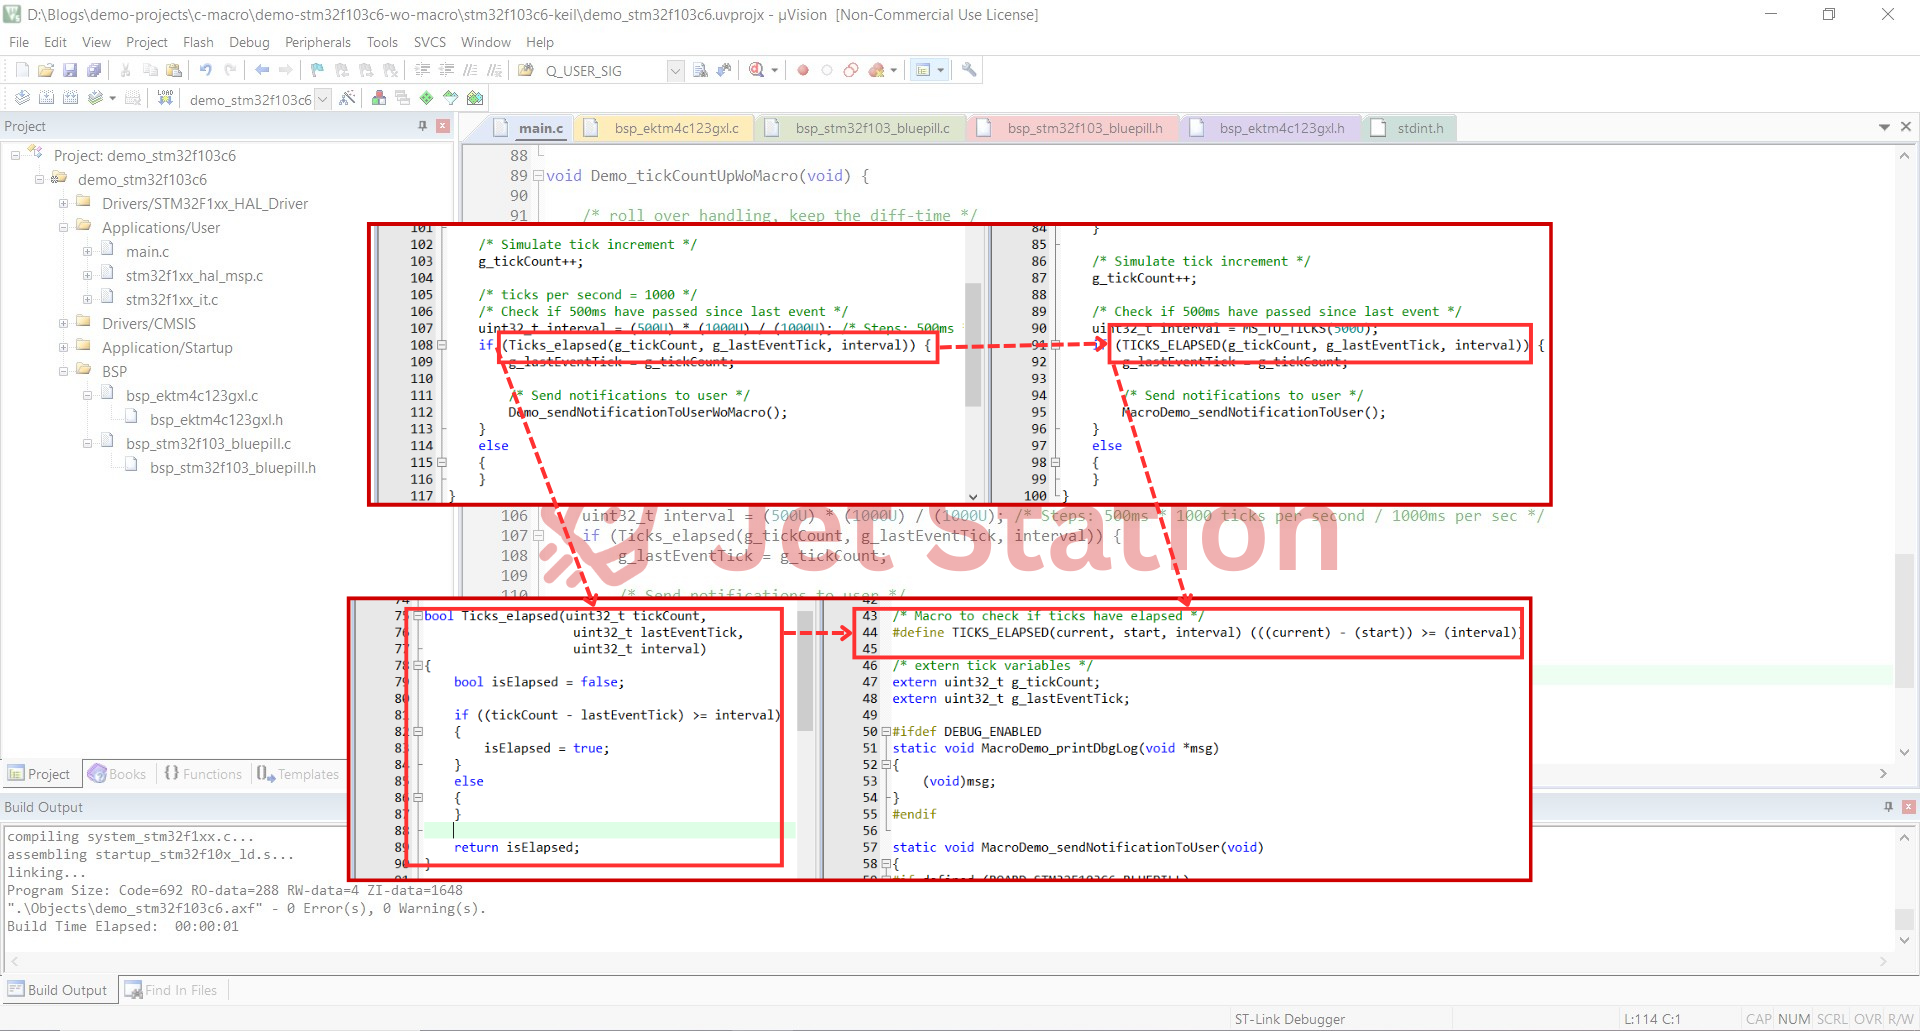Toggle bookmark using the blue flag icon
The width and height of the screenshot is (1920, 1031).
(x=317, y=70)
